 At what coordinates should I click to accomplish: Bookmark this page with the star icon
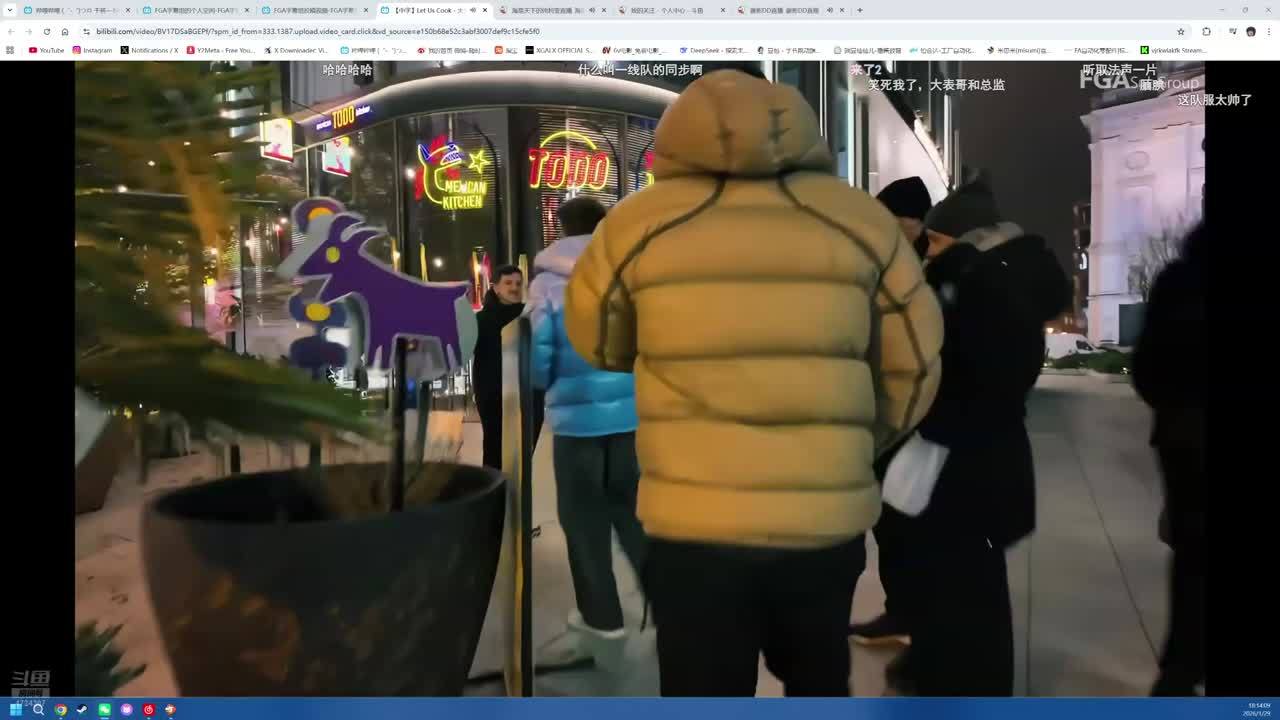click(x=1181, y=31)
